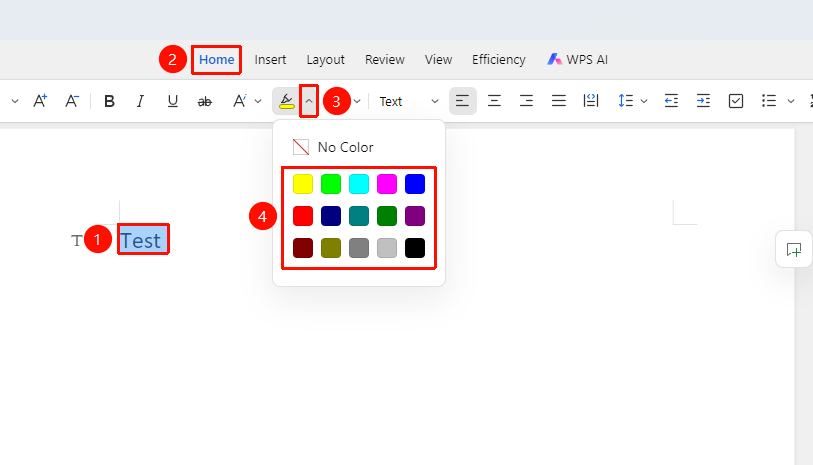Toggle italic formatting
Image resolution: width=813 pixels, height=465 pixels.
[141, 101]
